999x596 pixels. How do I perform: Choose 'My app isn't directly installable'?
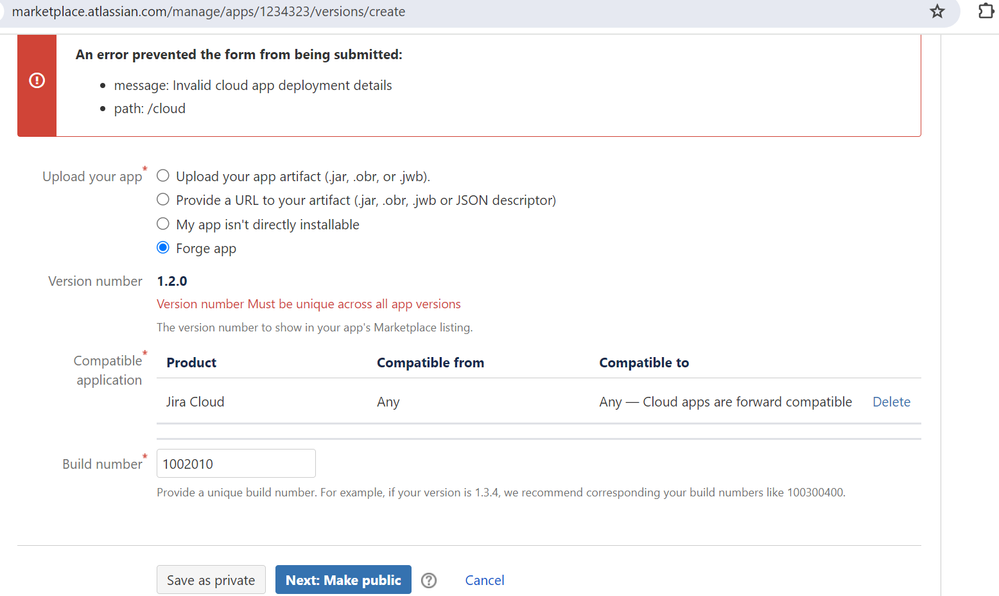click(163, 224)
